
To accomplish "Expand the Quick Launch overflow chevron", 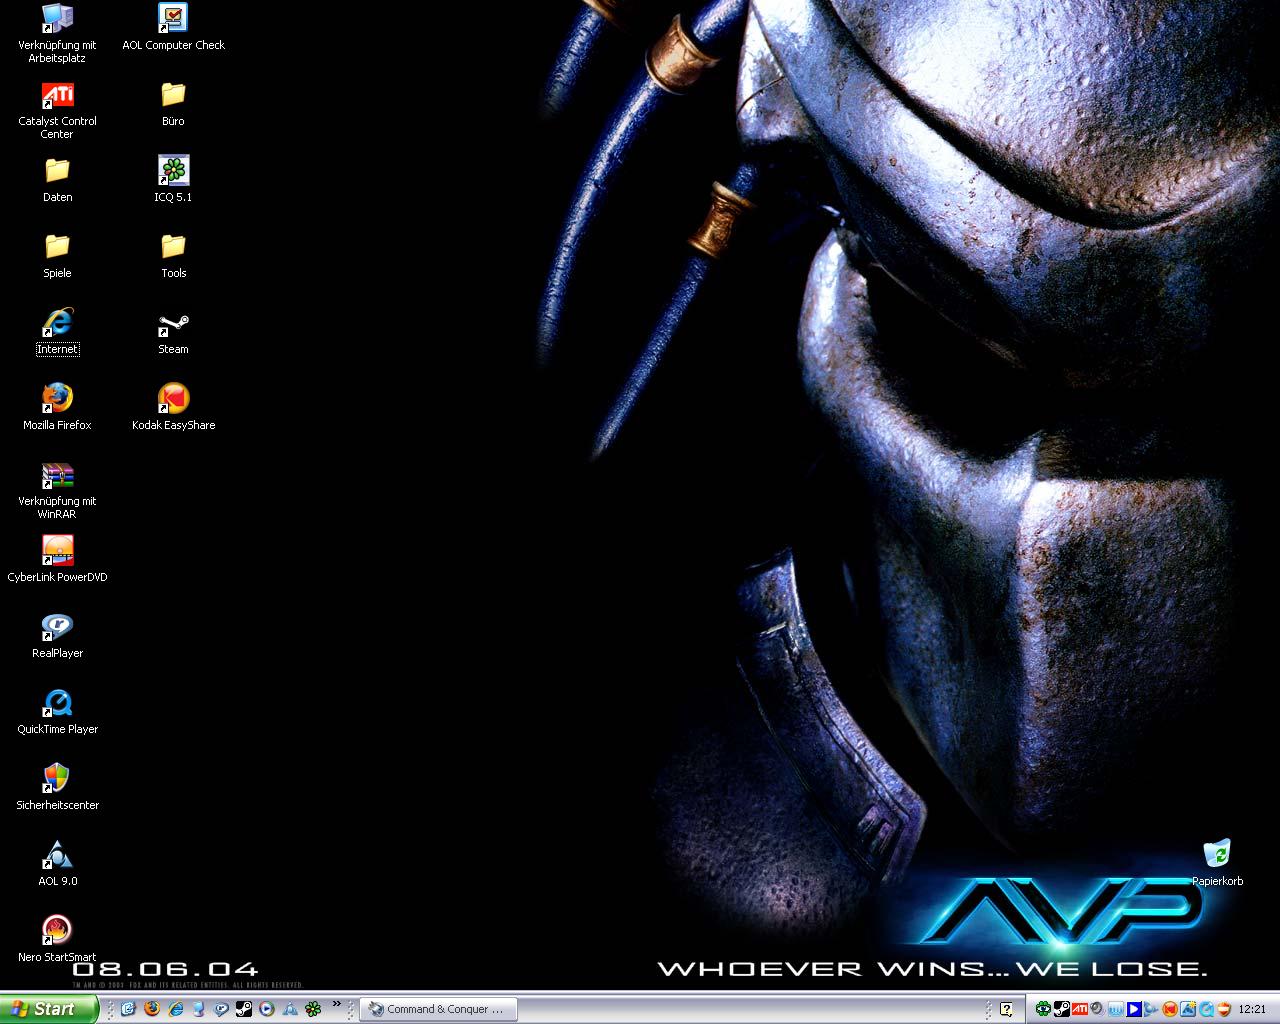I will click(337, 1004).
